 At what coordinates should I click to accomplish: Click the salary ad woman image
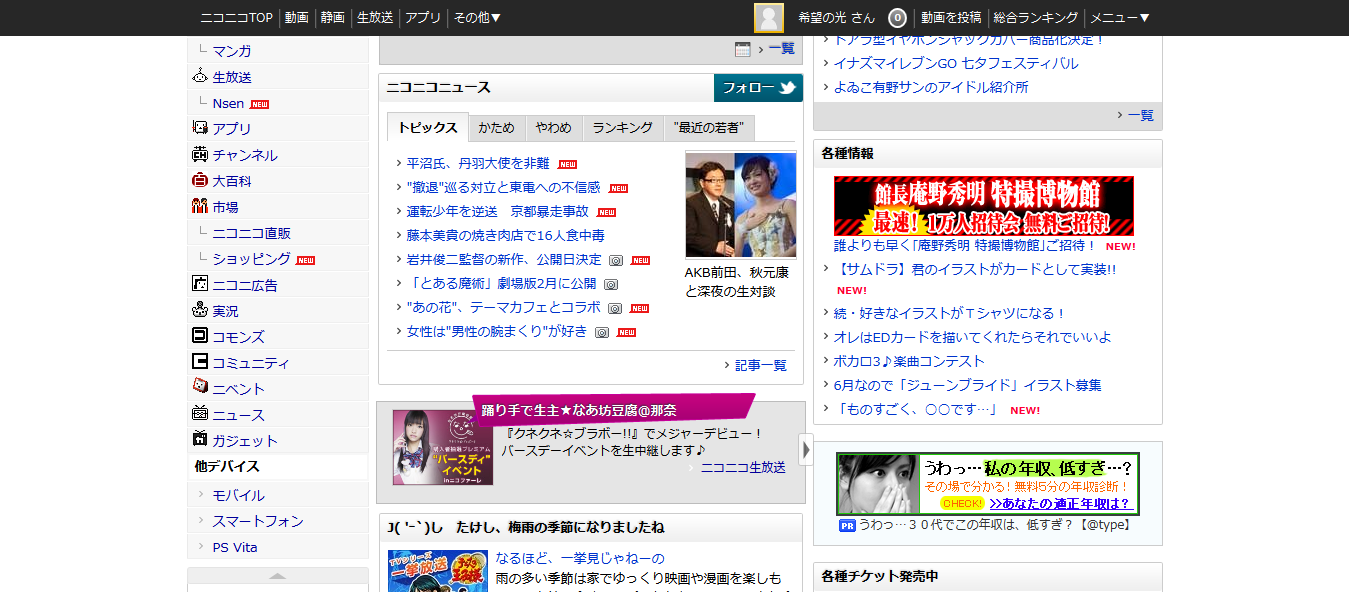point(879,484)
